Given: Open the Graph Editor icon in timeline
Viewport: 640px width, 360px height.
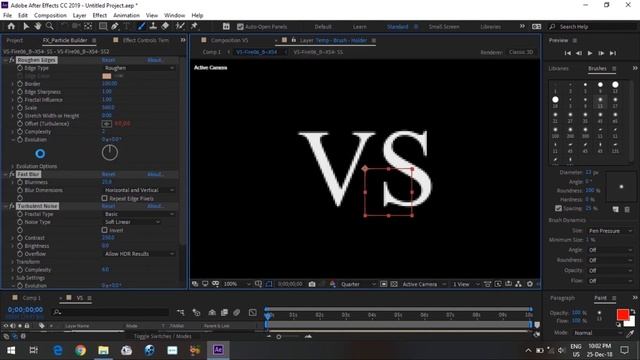Looking at the screenshot, I should (x=253, y=313).
